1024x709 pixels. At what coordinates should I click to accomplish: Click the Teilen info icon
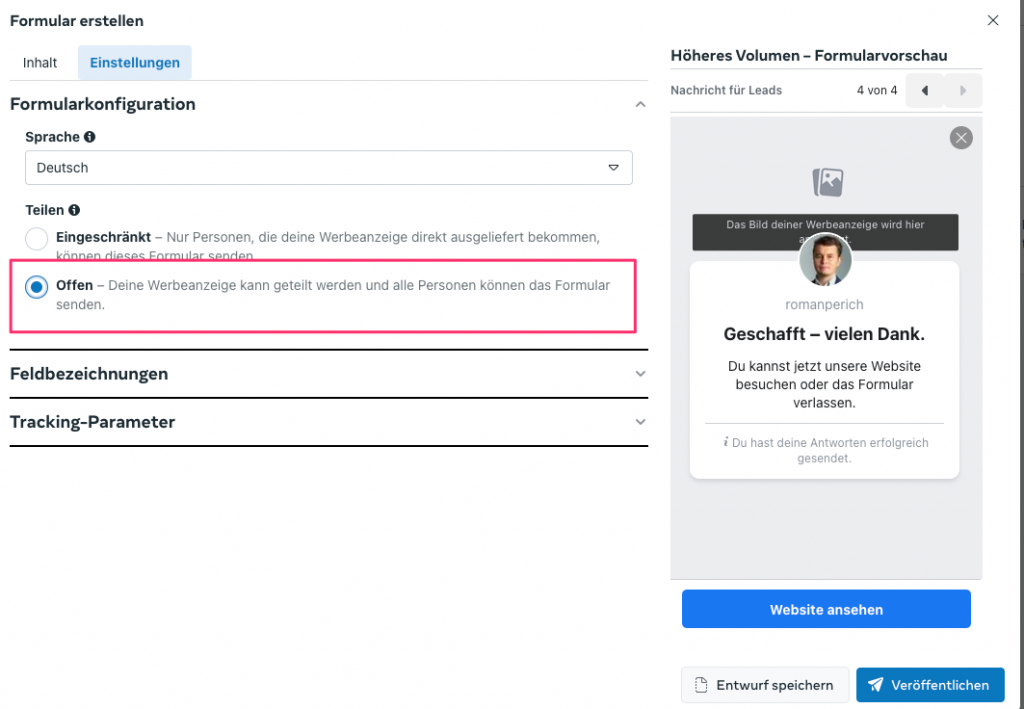click(x=73, y=210)
